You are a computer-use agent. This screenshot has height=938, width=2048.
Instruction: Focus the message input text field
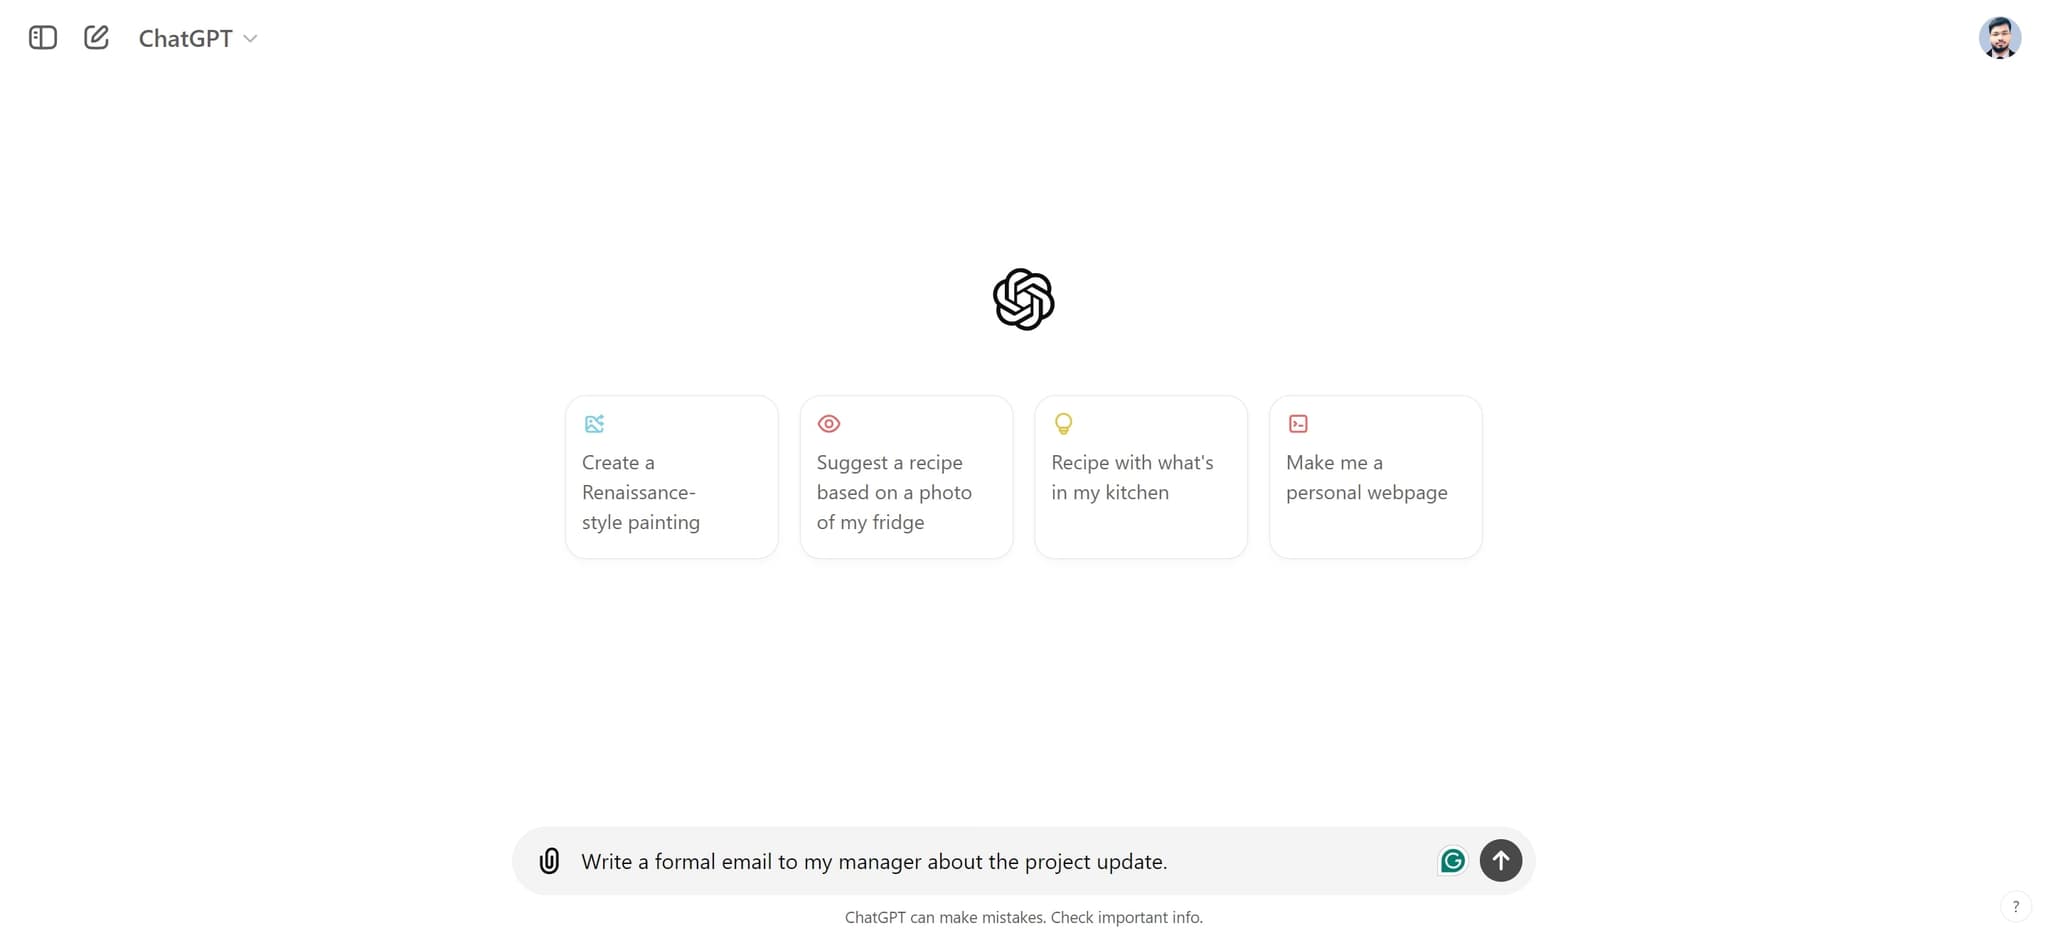click(1000, 862)
